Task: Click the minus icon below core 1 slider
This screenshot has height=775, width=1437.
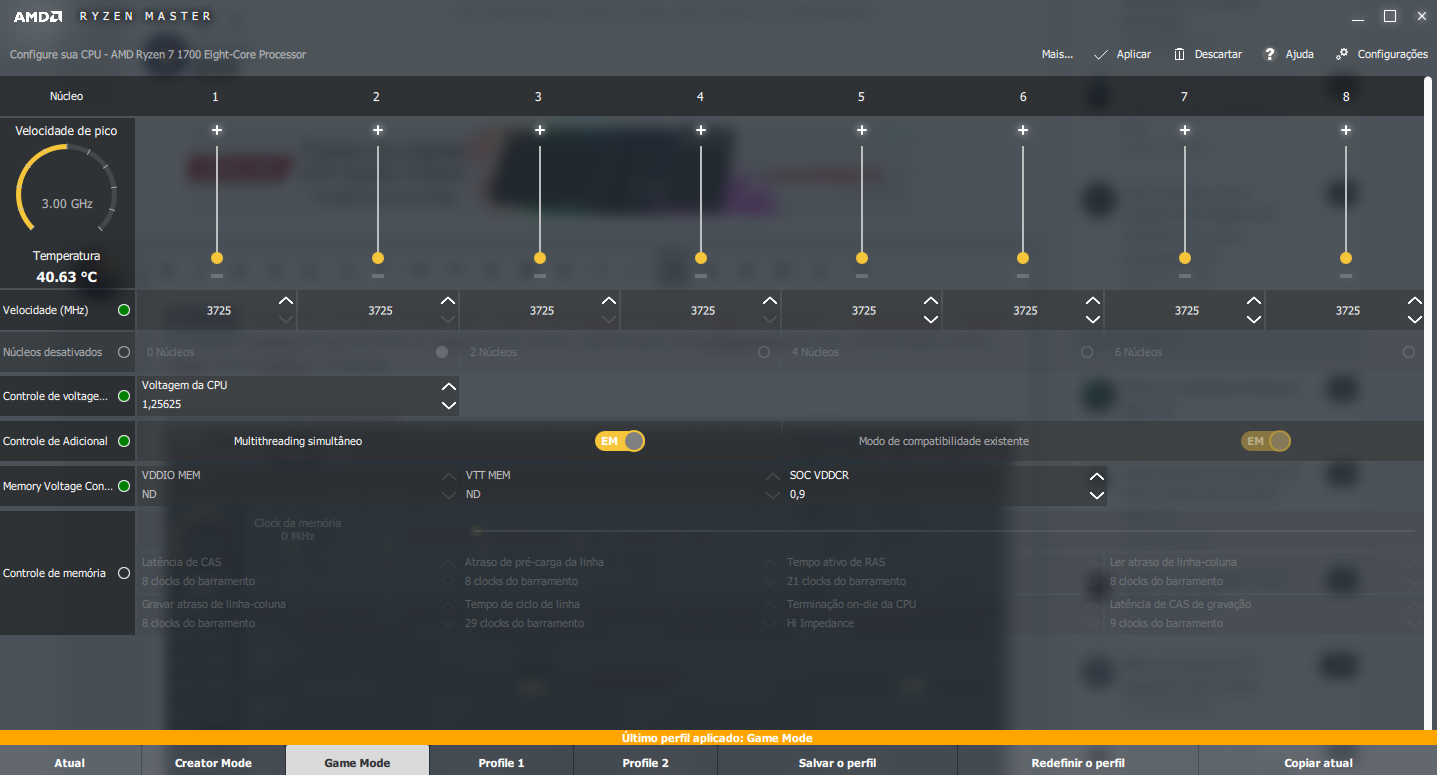Action: point(217,275)
